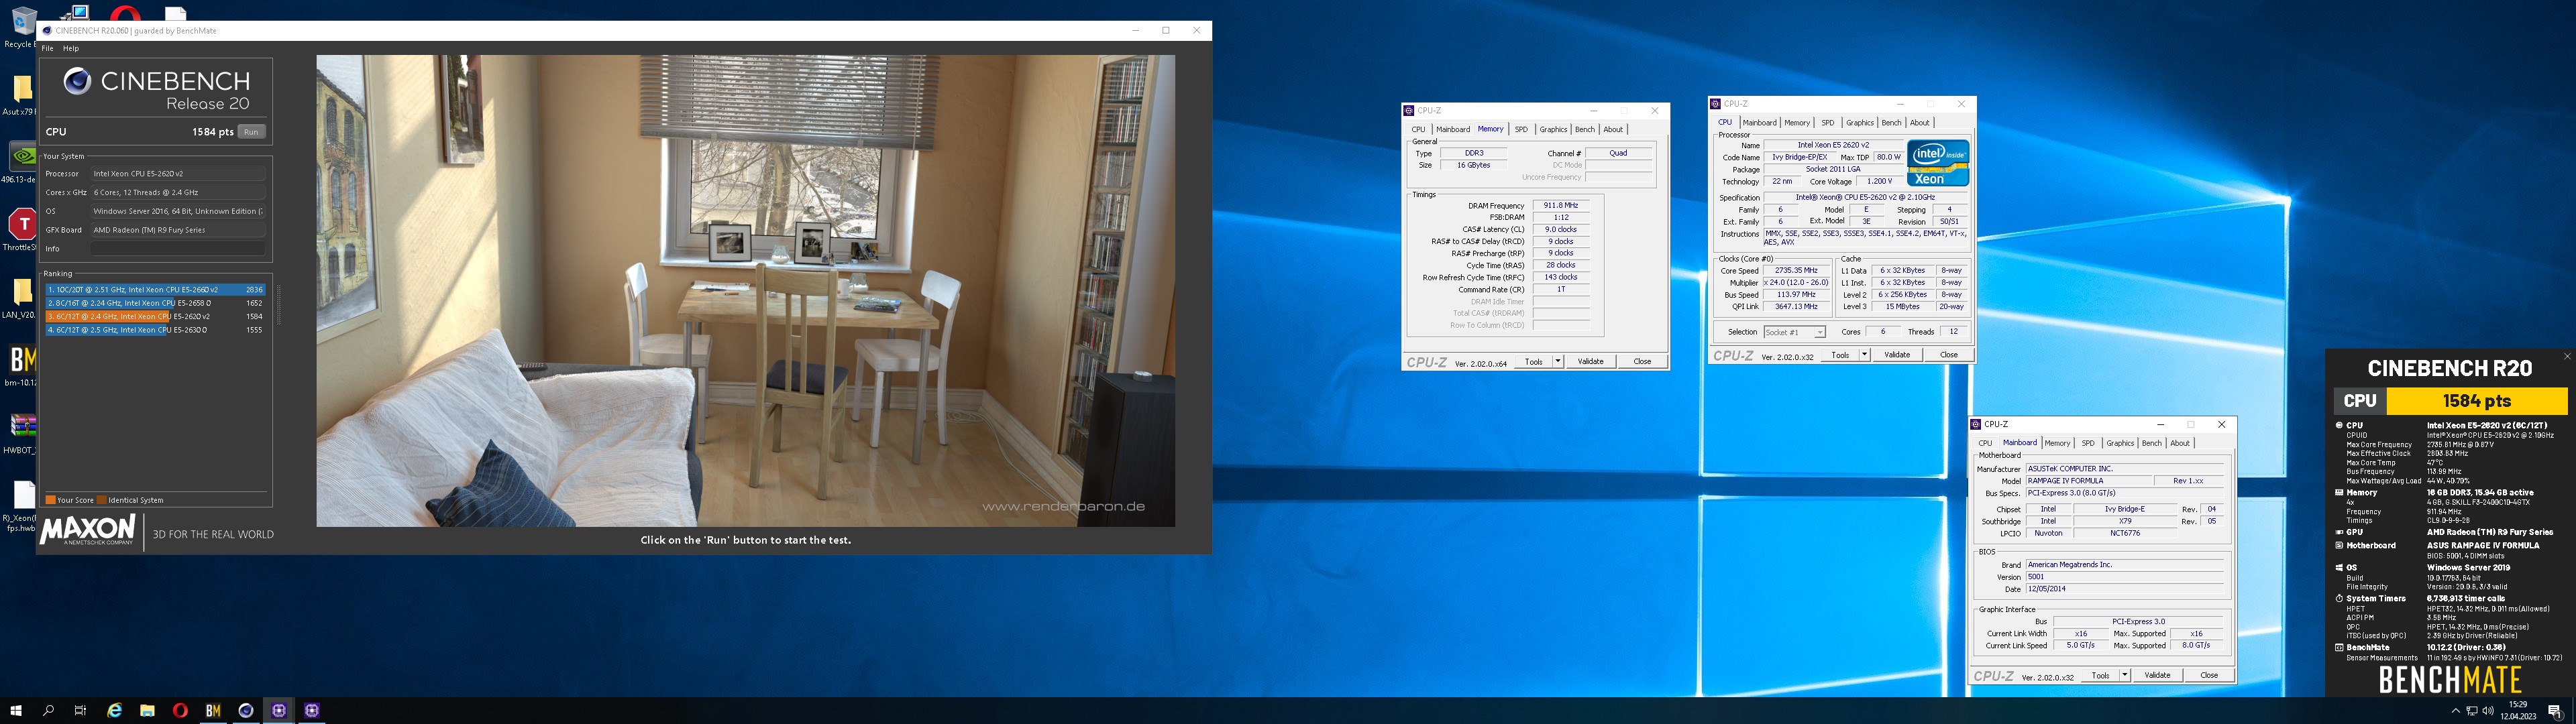2576x724 pixels.
Task: Click the GPU icon in BenchMate panel
Action: (x=2339, y=532)
